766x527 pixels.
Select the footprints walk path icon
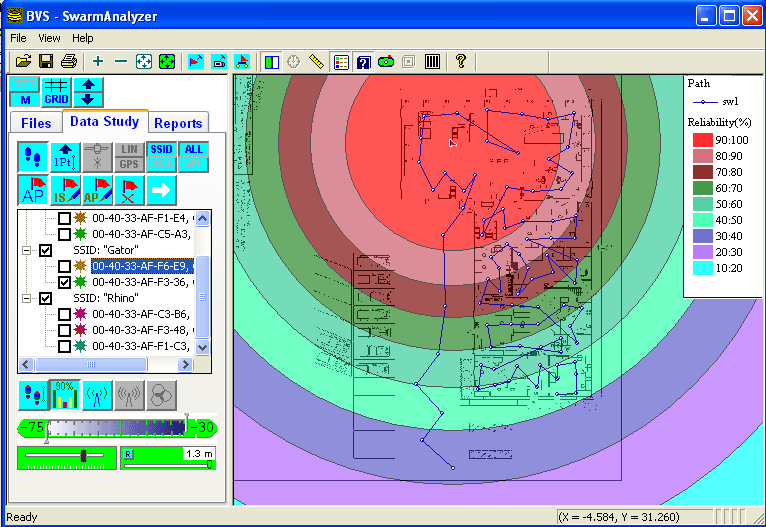tap(33, 156)
